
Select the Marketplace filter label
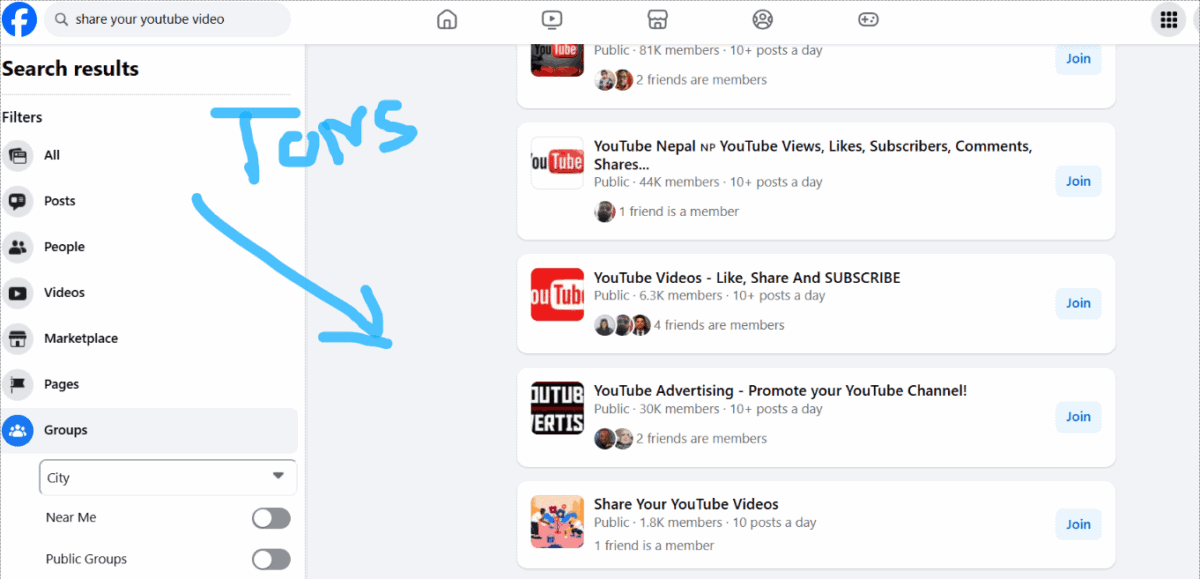pyautogui.click(x=81, y=339)
